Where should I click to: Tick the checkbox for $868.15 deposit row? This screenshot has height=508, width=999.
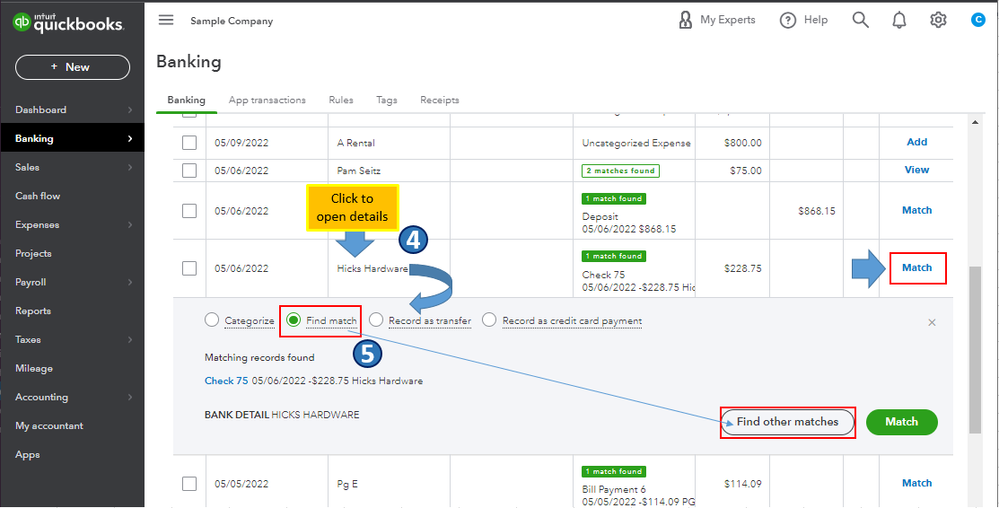(x=189, y=211)
